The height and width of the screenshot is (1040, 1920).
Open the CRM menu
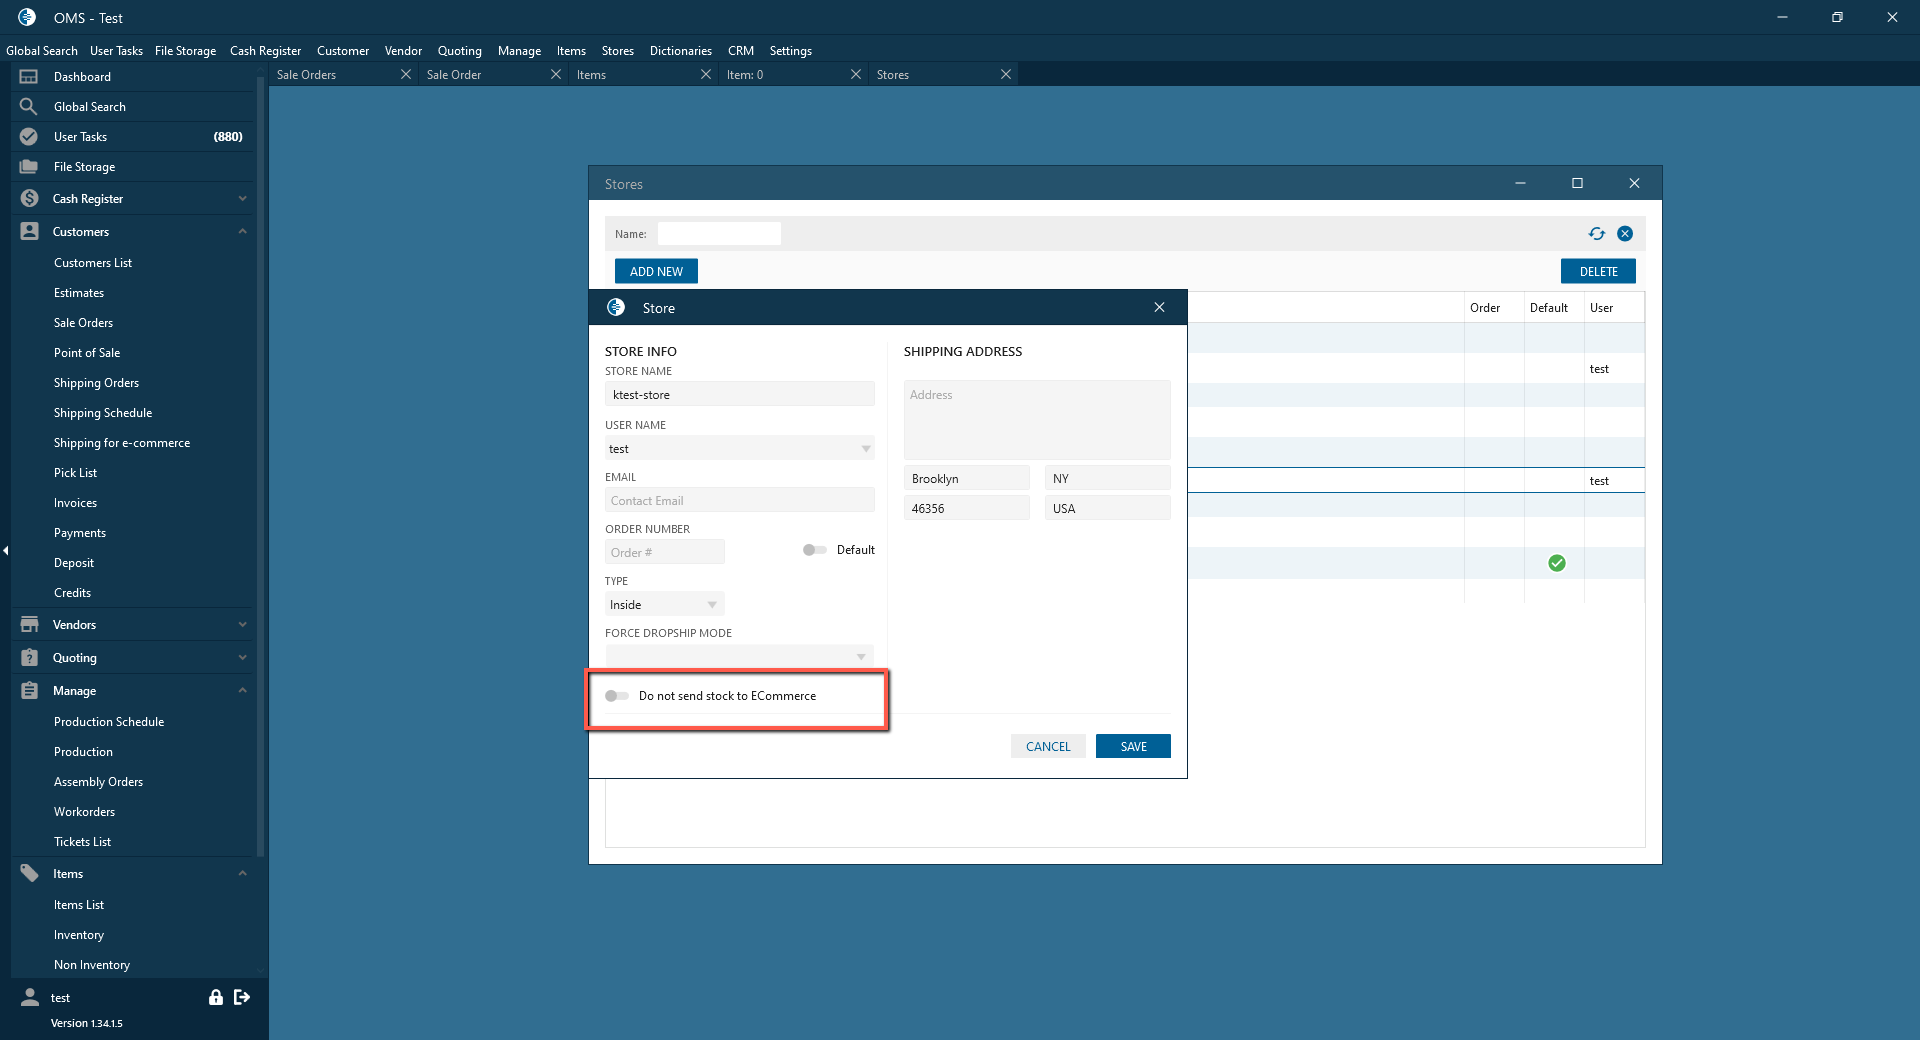coord(741,51)
